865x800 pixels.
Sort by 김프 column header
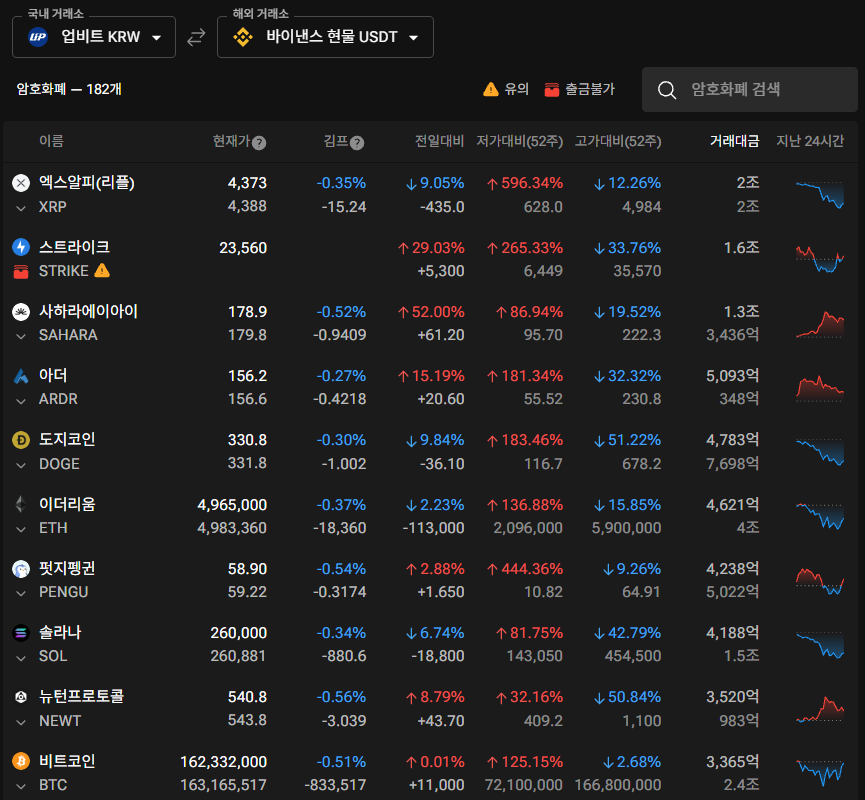336,141
